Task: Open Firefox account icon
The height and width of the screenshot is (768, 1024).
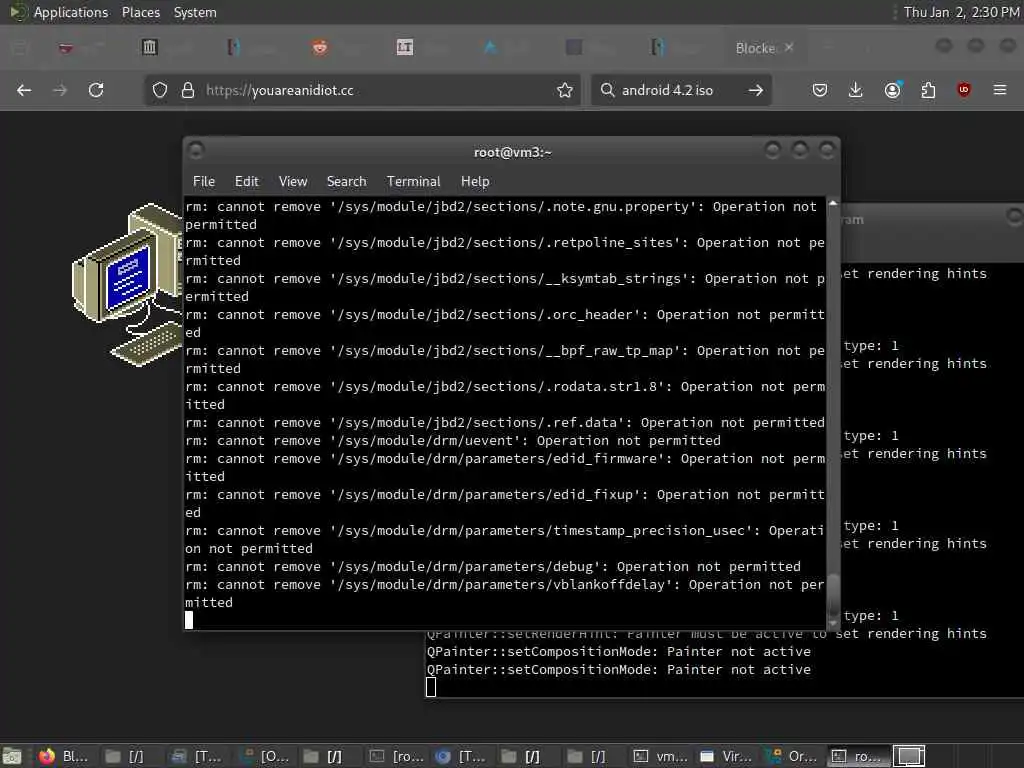Action: coord(892,90)
